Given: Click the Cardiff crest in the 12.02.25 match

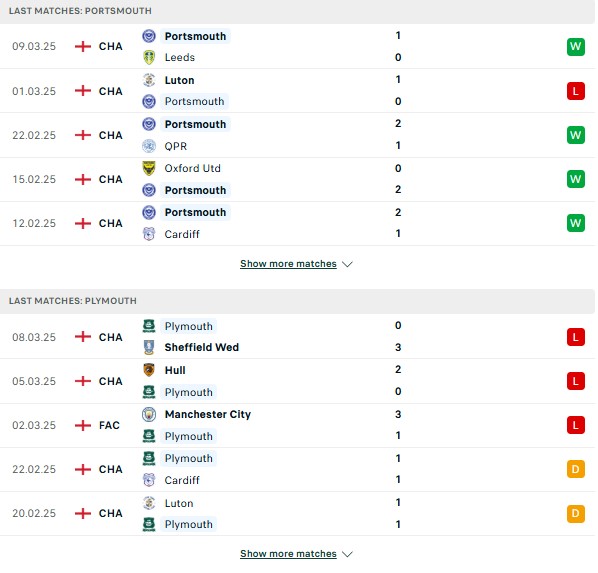Looking at the screenshot, I should click(149, 234).
